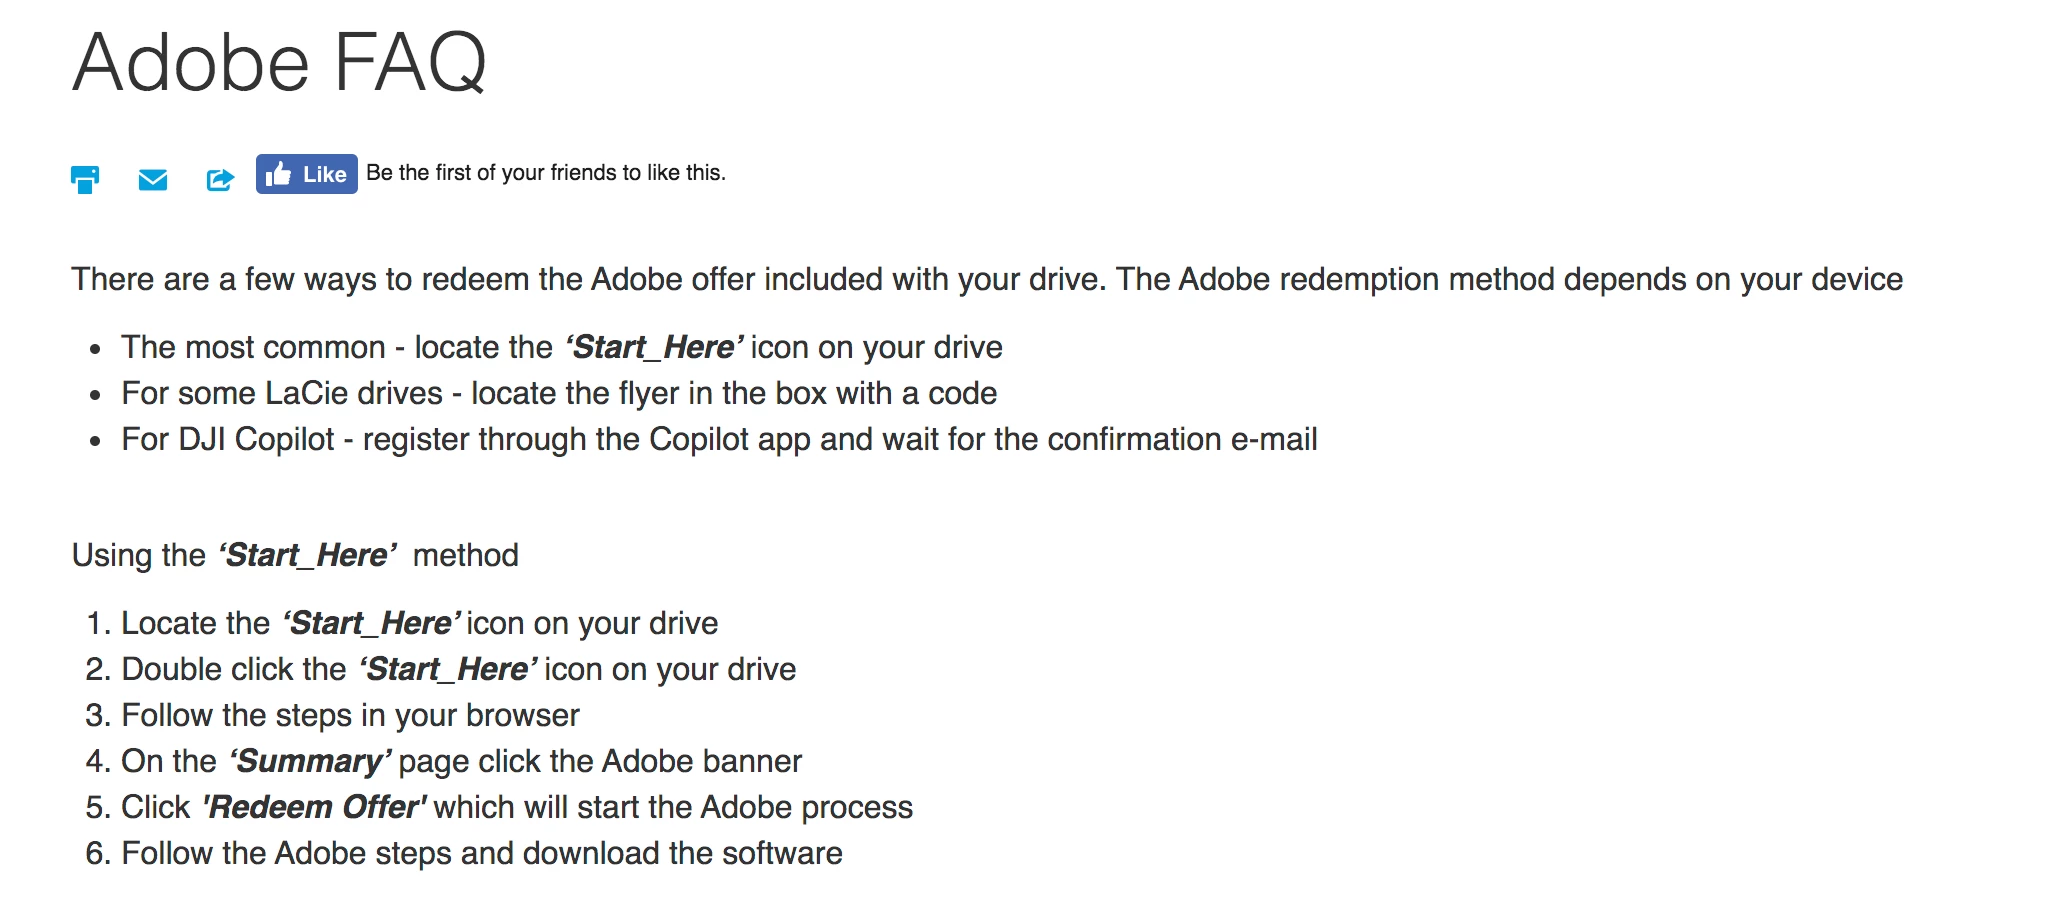This screenshot has width=2070, height=920.
Task: Click "which will start the Adobe process" text
Action: (x=673, y=807)
